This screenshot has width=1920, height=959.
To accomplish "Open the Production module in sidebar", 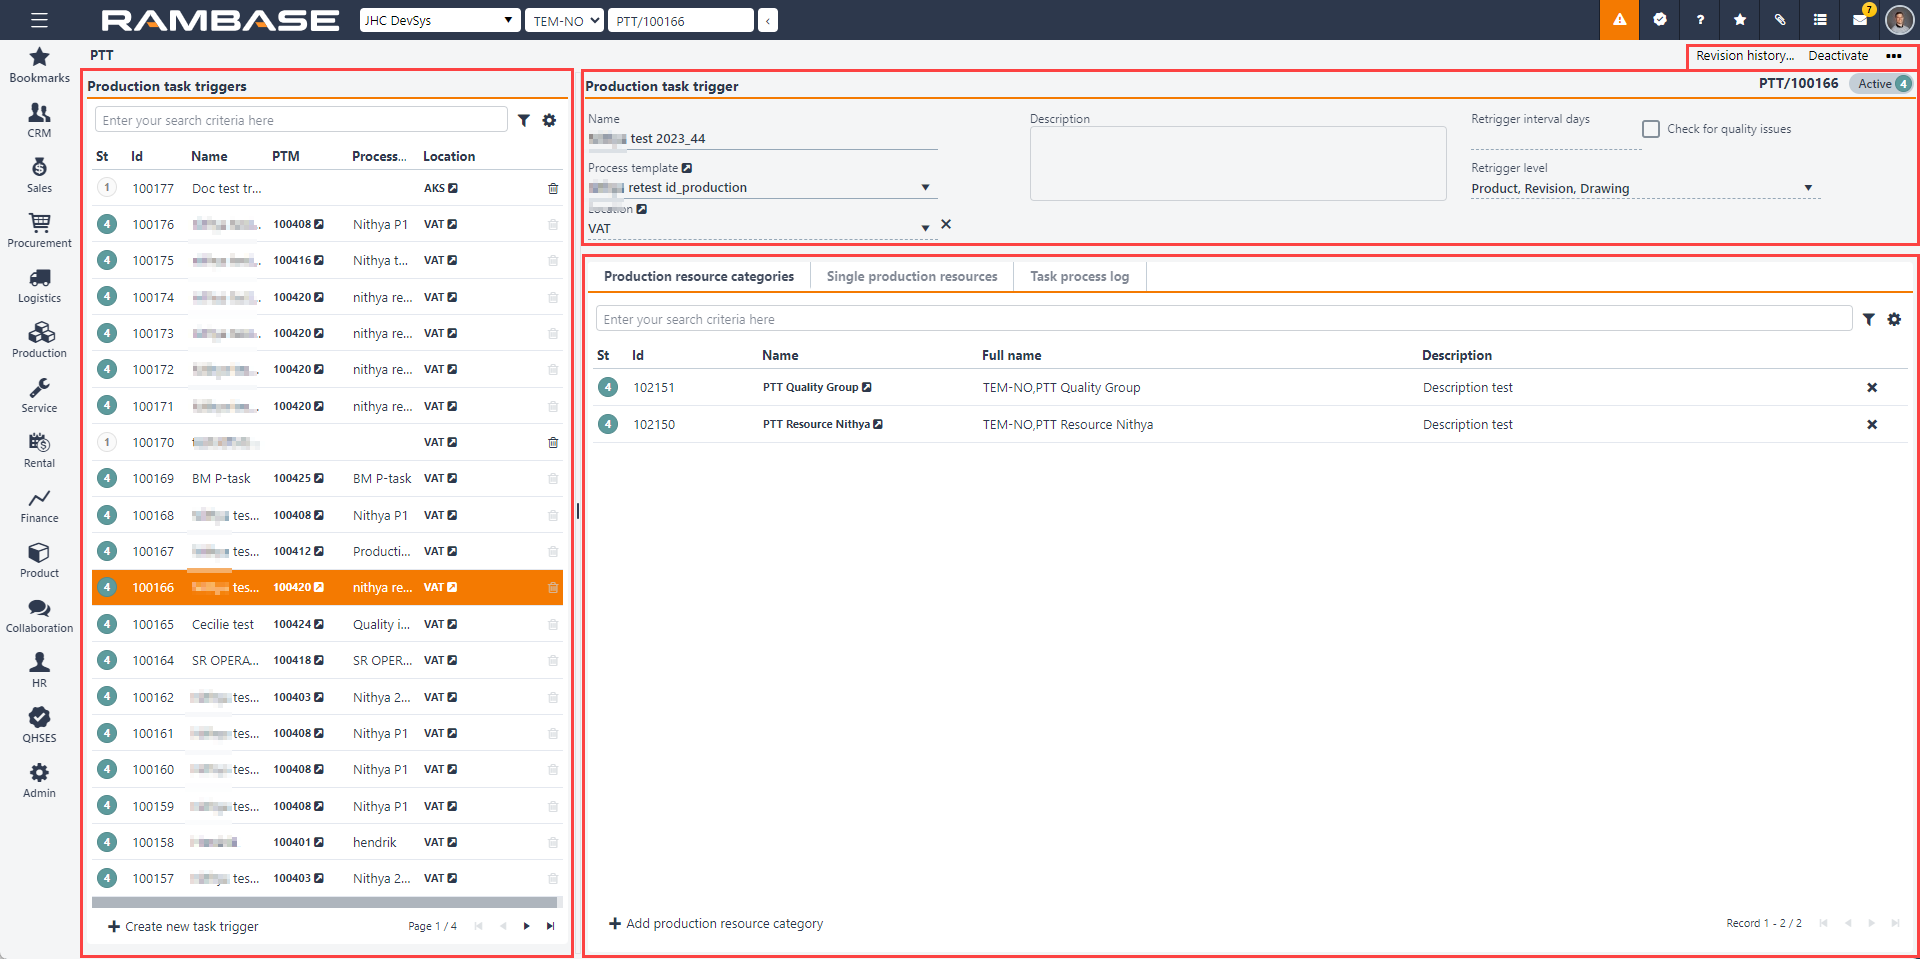I will coord(39,340).
